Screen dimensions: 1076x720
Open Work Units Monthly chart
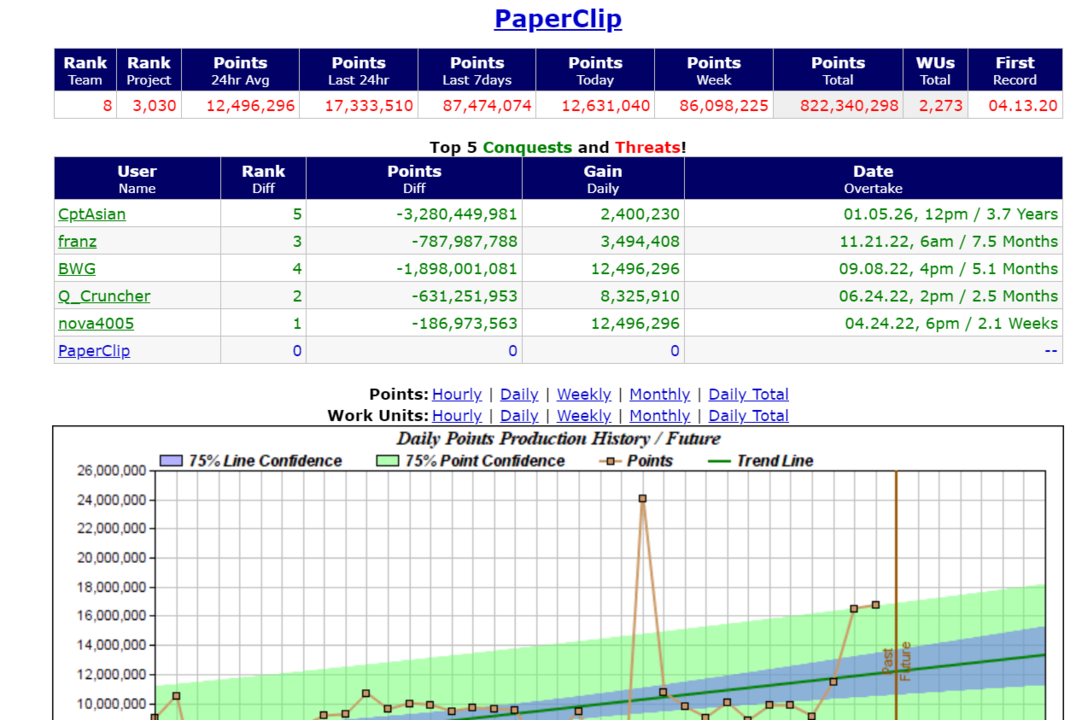[659, 416]
